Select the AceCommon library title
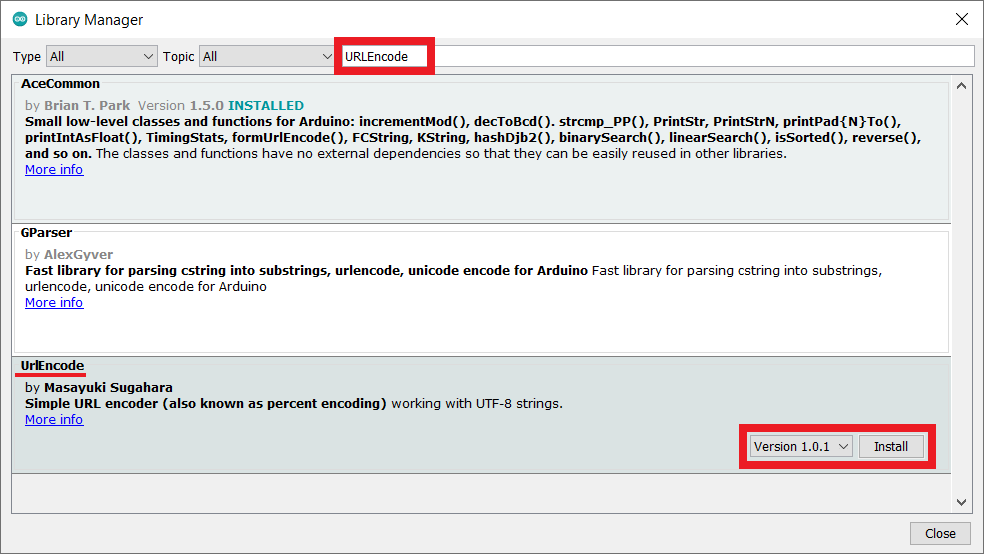The image size is (984, 554). click(60, 84)
